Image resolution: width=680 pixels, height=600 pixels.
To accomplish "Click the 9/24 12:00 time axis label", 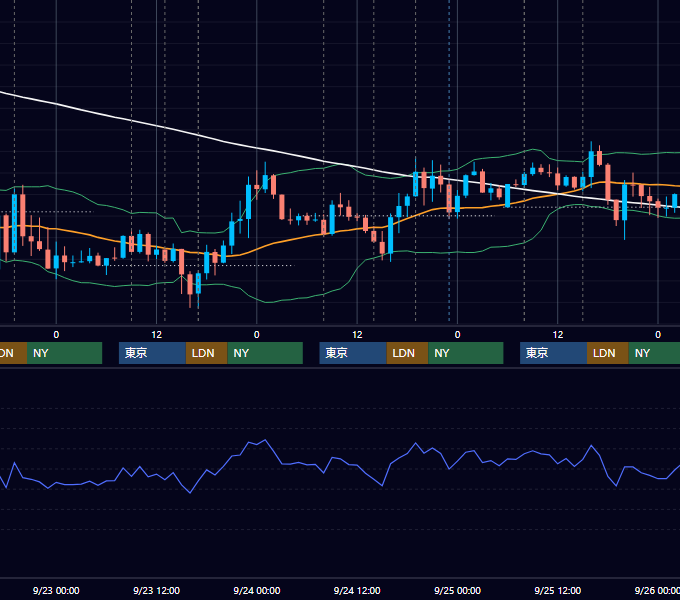I will coord(357,590).
